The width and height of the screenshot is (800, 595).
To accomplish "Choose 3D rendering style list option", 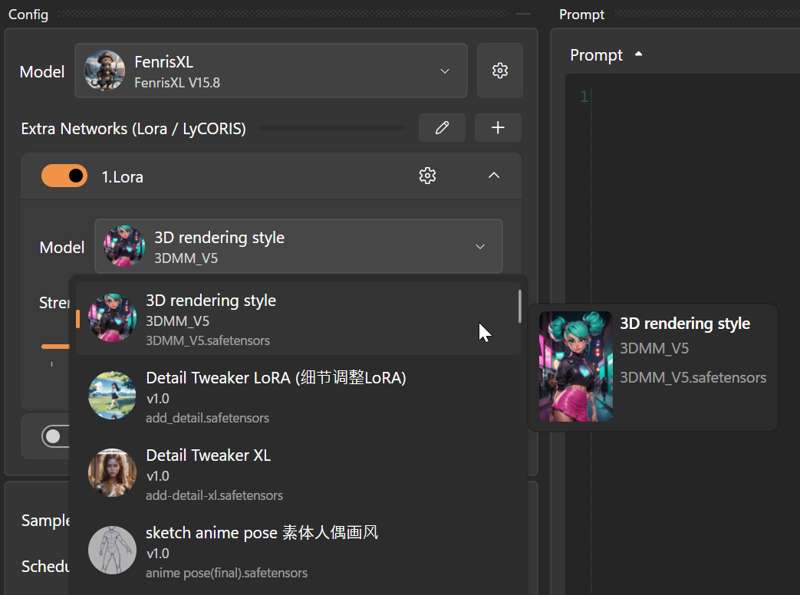I will (x=298, y=318).
